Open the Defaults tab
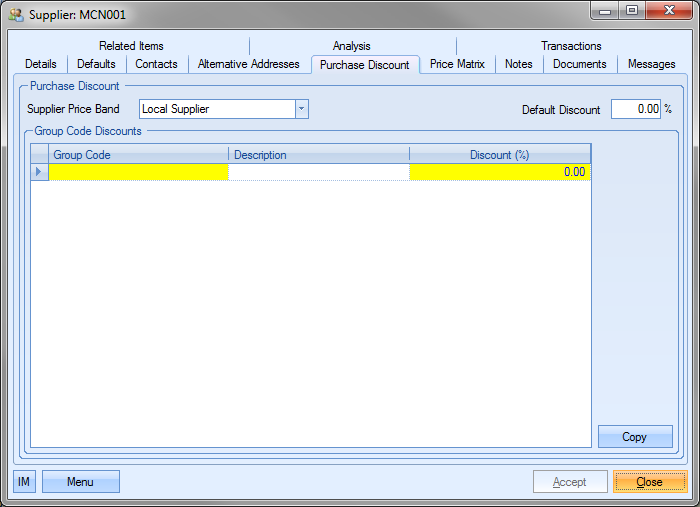Viewport: 700px width, 507px height. pyautogui.click(x=96, y=64)
